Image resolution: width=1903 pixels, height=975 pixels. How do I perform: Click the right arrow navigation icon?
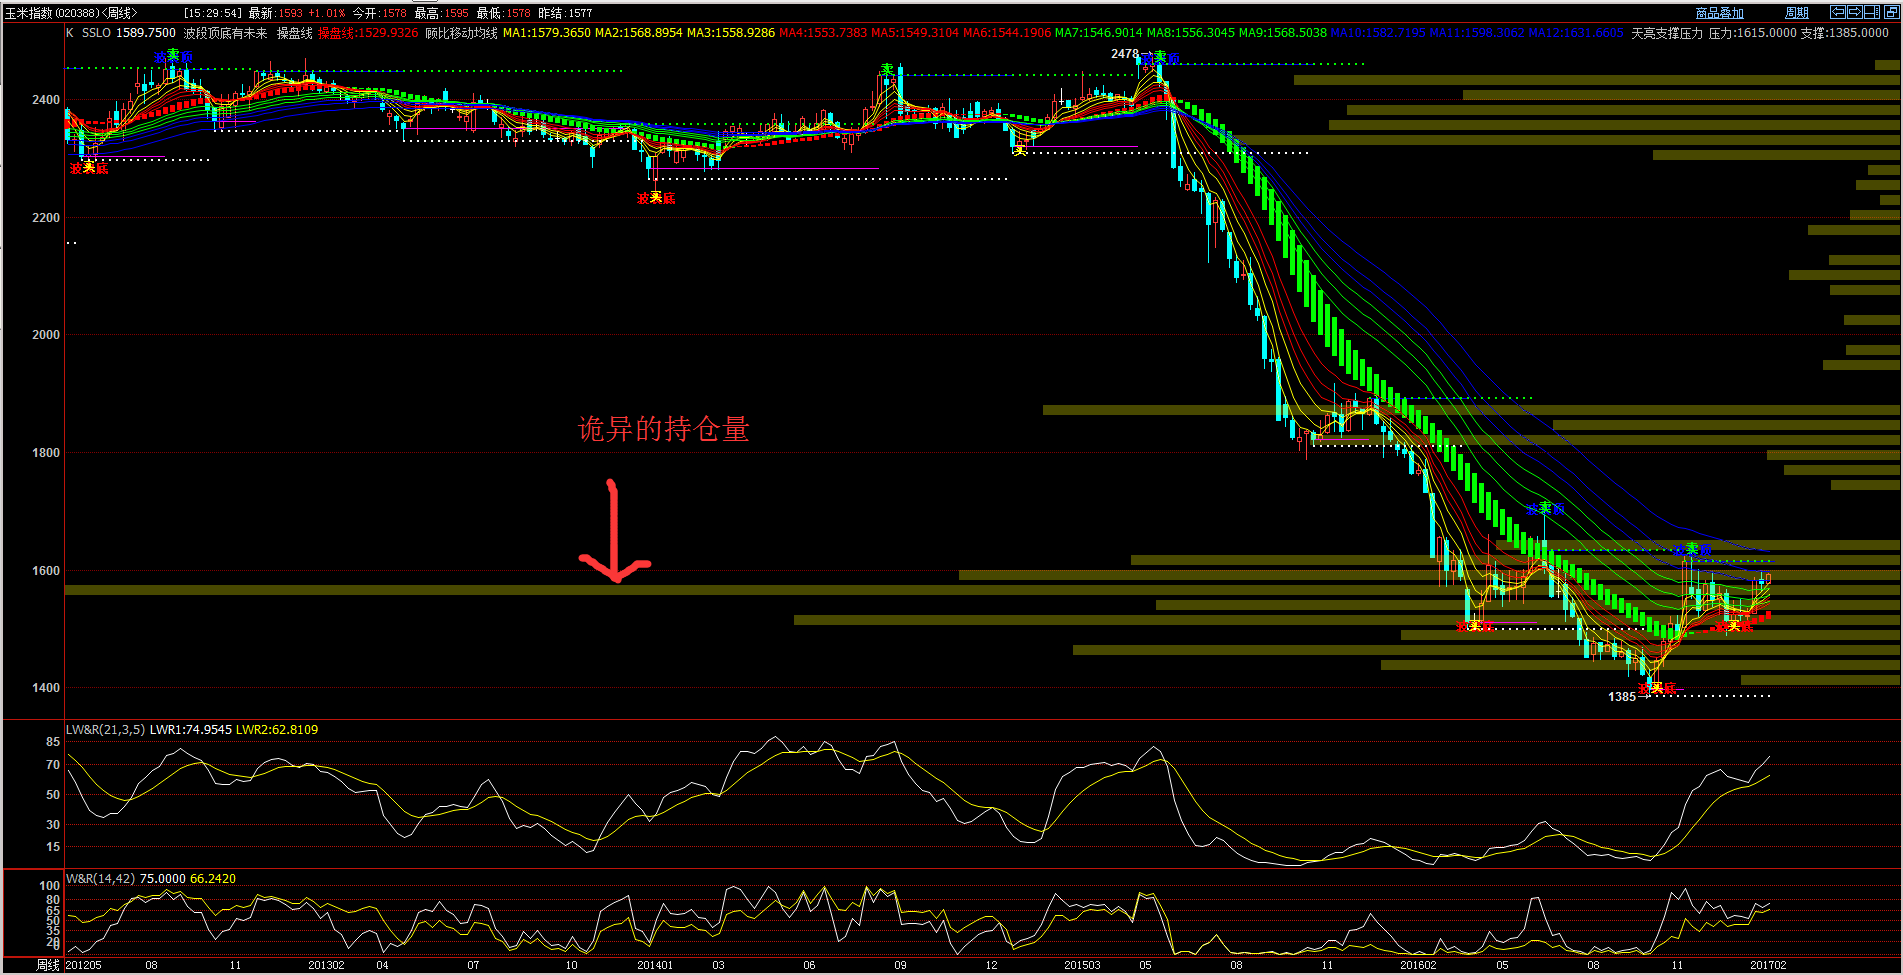click(1855, 12)
